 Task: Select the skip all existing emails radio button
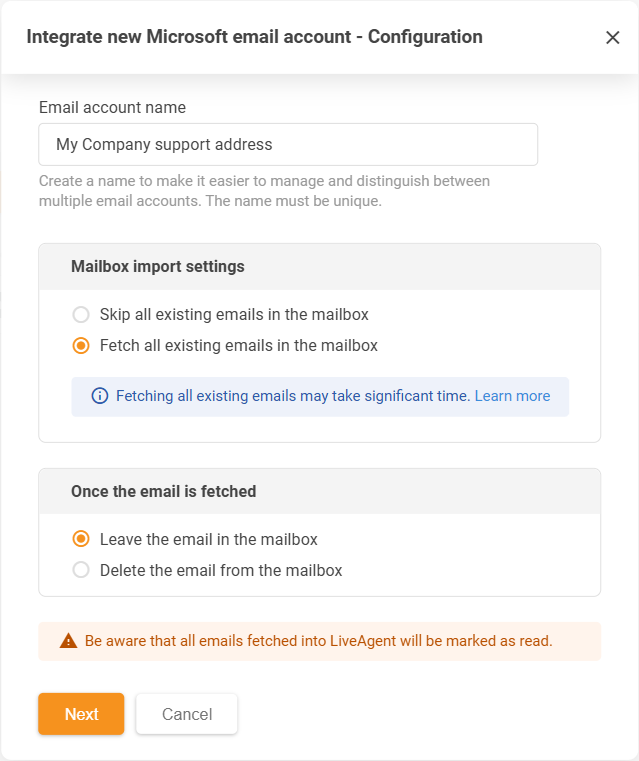(x=81, y=315)
